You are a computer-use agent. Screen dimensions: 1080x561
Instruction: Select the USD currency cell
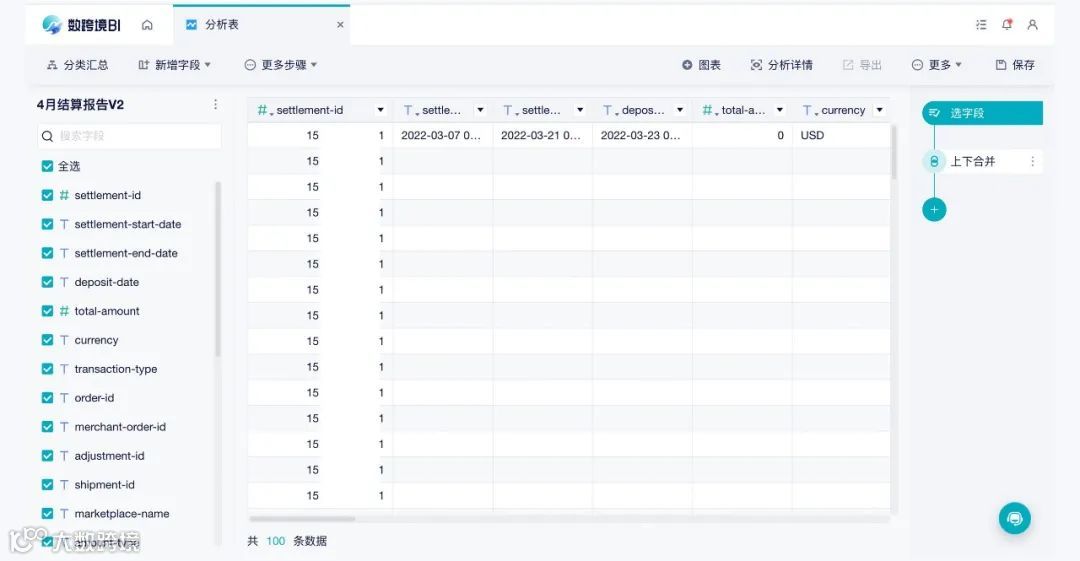tap(840, 136)
